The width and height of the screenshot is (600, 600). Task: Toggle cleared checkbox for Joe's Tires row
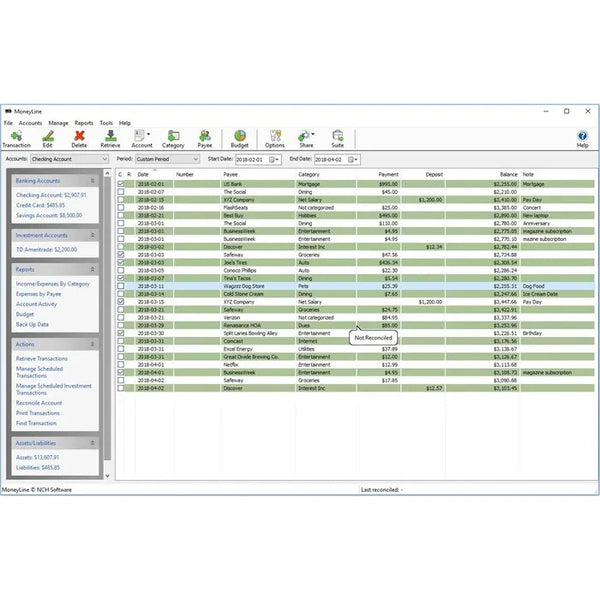click(121, 262)
